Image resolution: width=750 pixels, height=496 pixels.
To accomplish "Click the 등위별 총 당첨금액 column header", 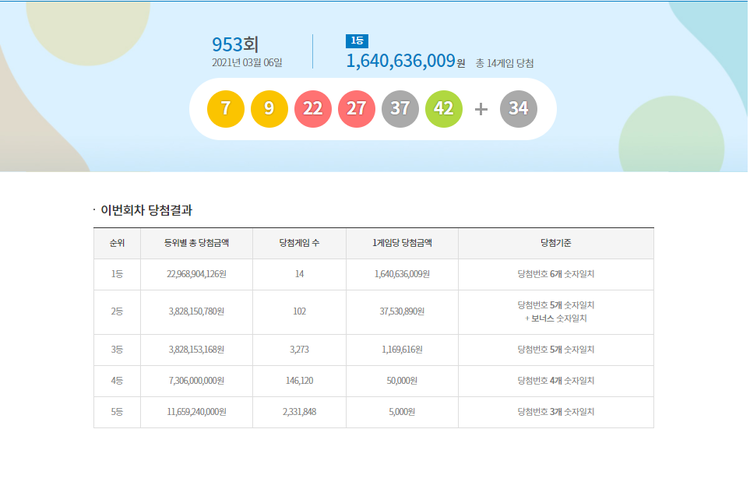I will [x=197, y=243].
